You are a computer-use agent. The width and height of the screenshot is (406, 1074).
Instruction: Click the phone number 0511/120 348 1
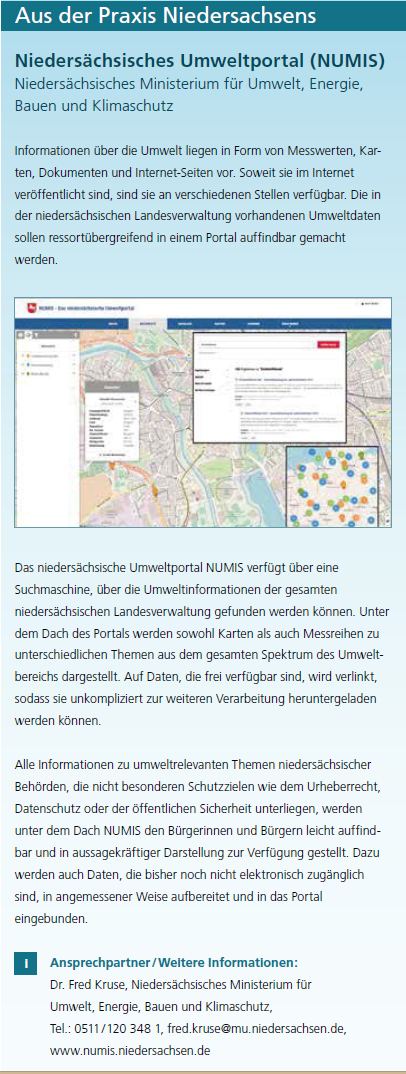[116, 1029]
